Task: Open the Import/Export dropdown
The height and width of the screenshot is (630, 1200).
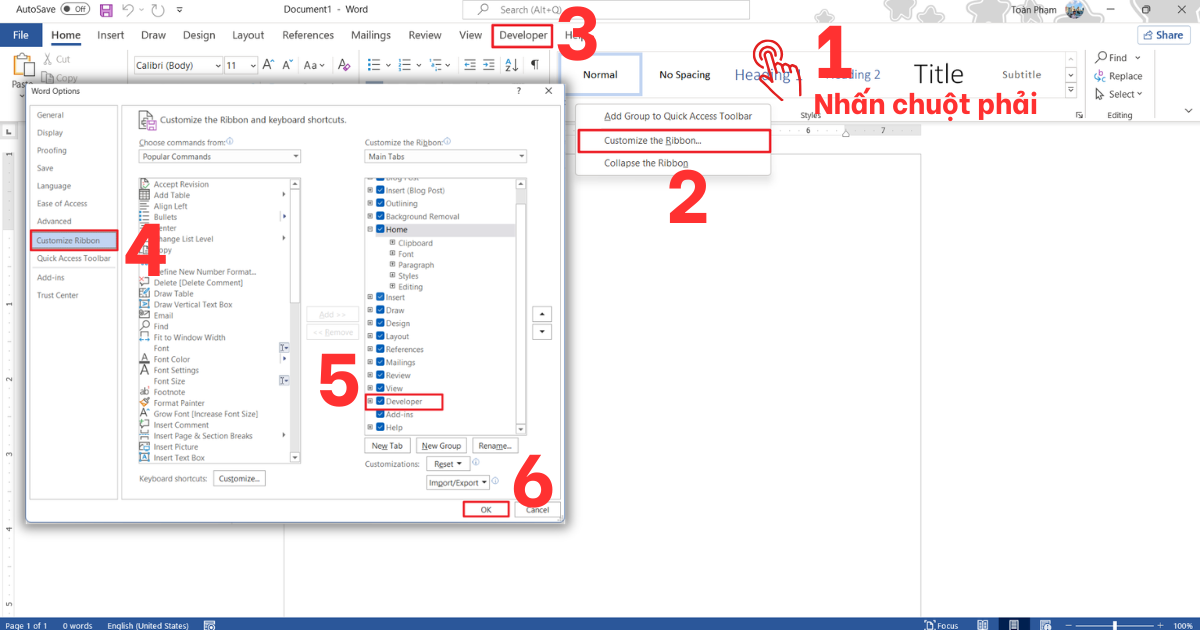Action: click(x=458, y=482)
